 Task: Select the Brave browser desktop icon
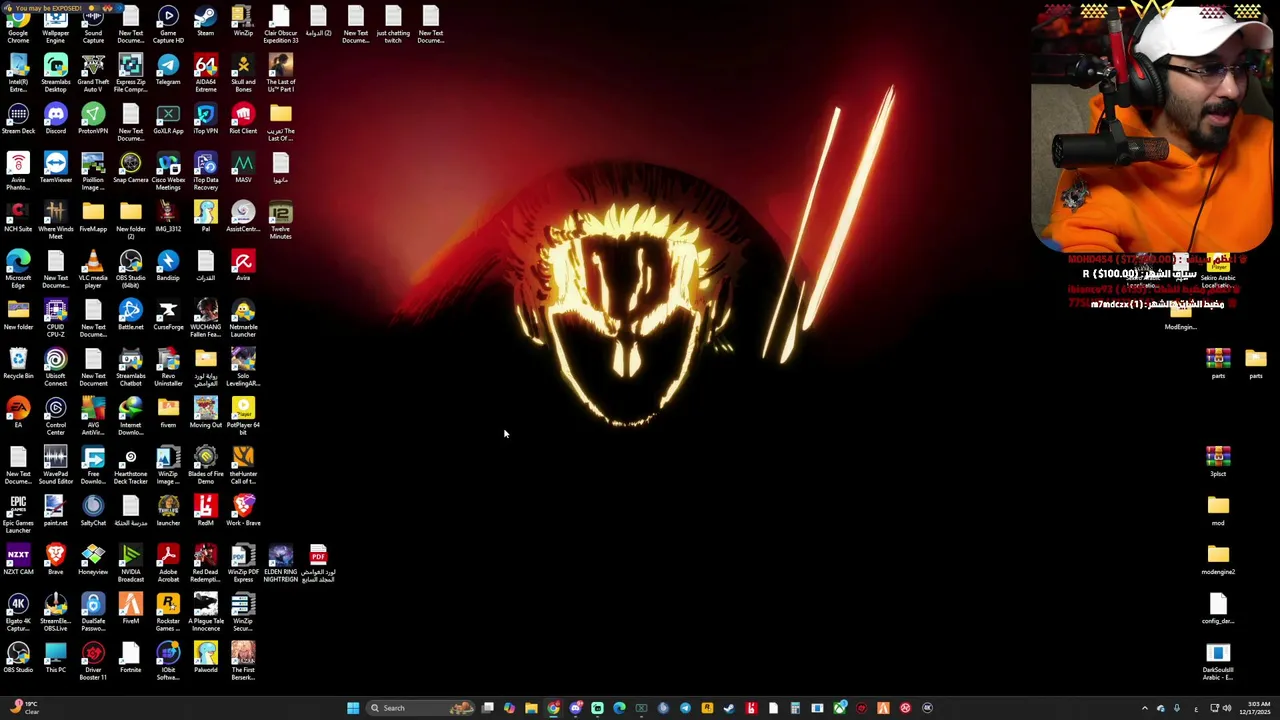[x=55, y=560]
